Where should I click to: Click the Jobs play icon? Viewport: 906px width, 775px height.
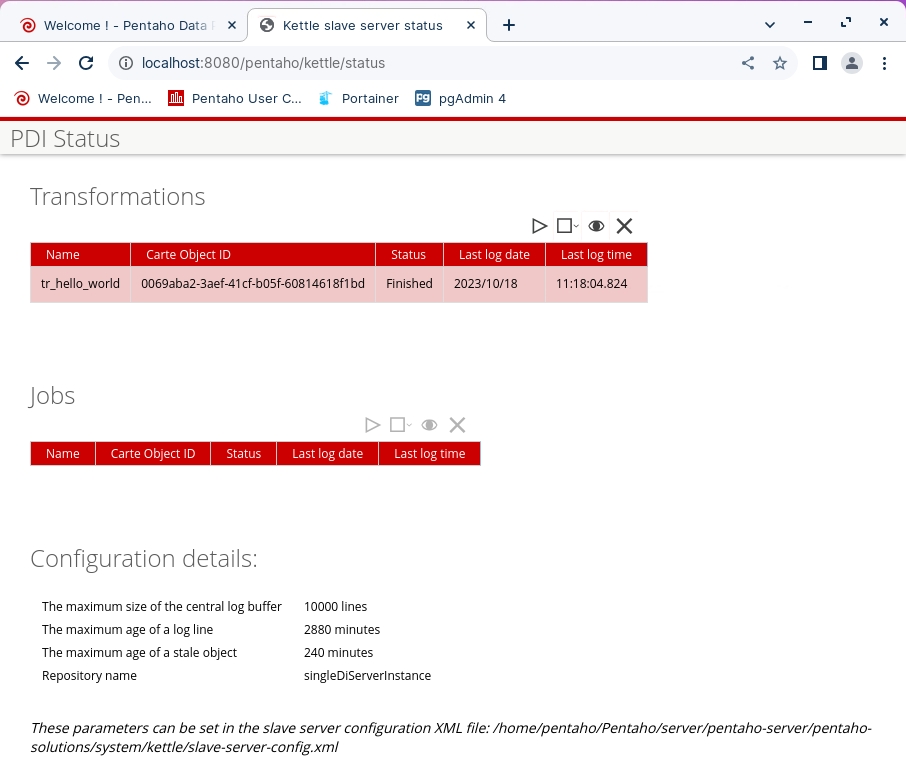373,425
